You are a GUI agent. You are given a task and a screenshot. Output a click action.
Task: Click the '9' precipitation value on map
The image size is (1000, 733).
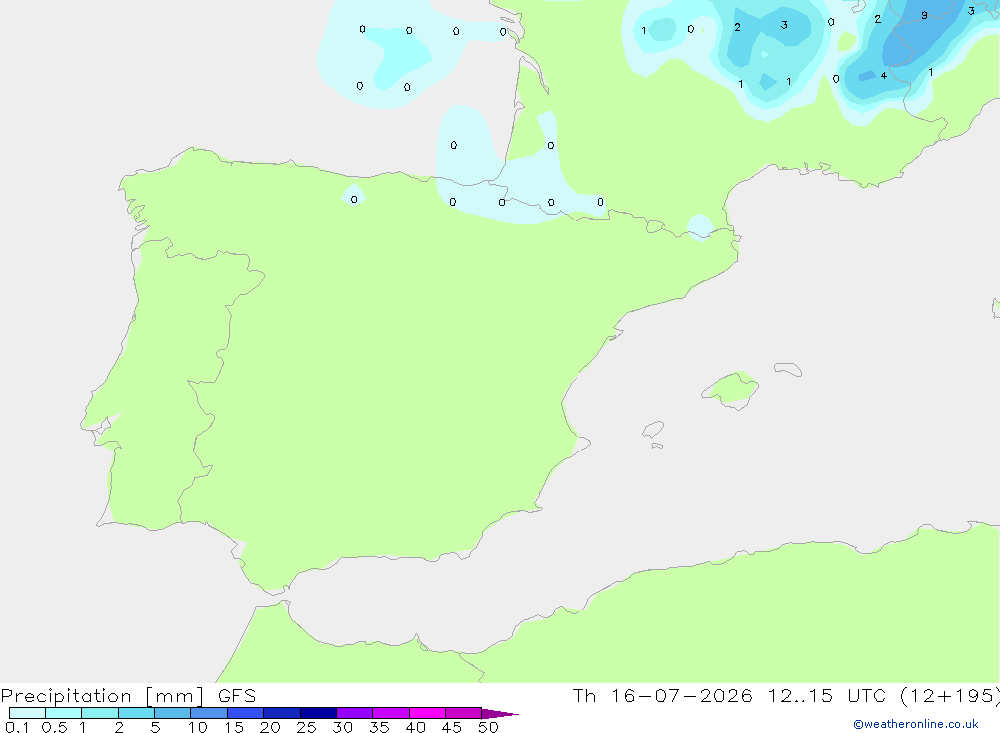point(924,15)
